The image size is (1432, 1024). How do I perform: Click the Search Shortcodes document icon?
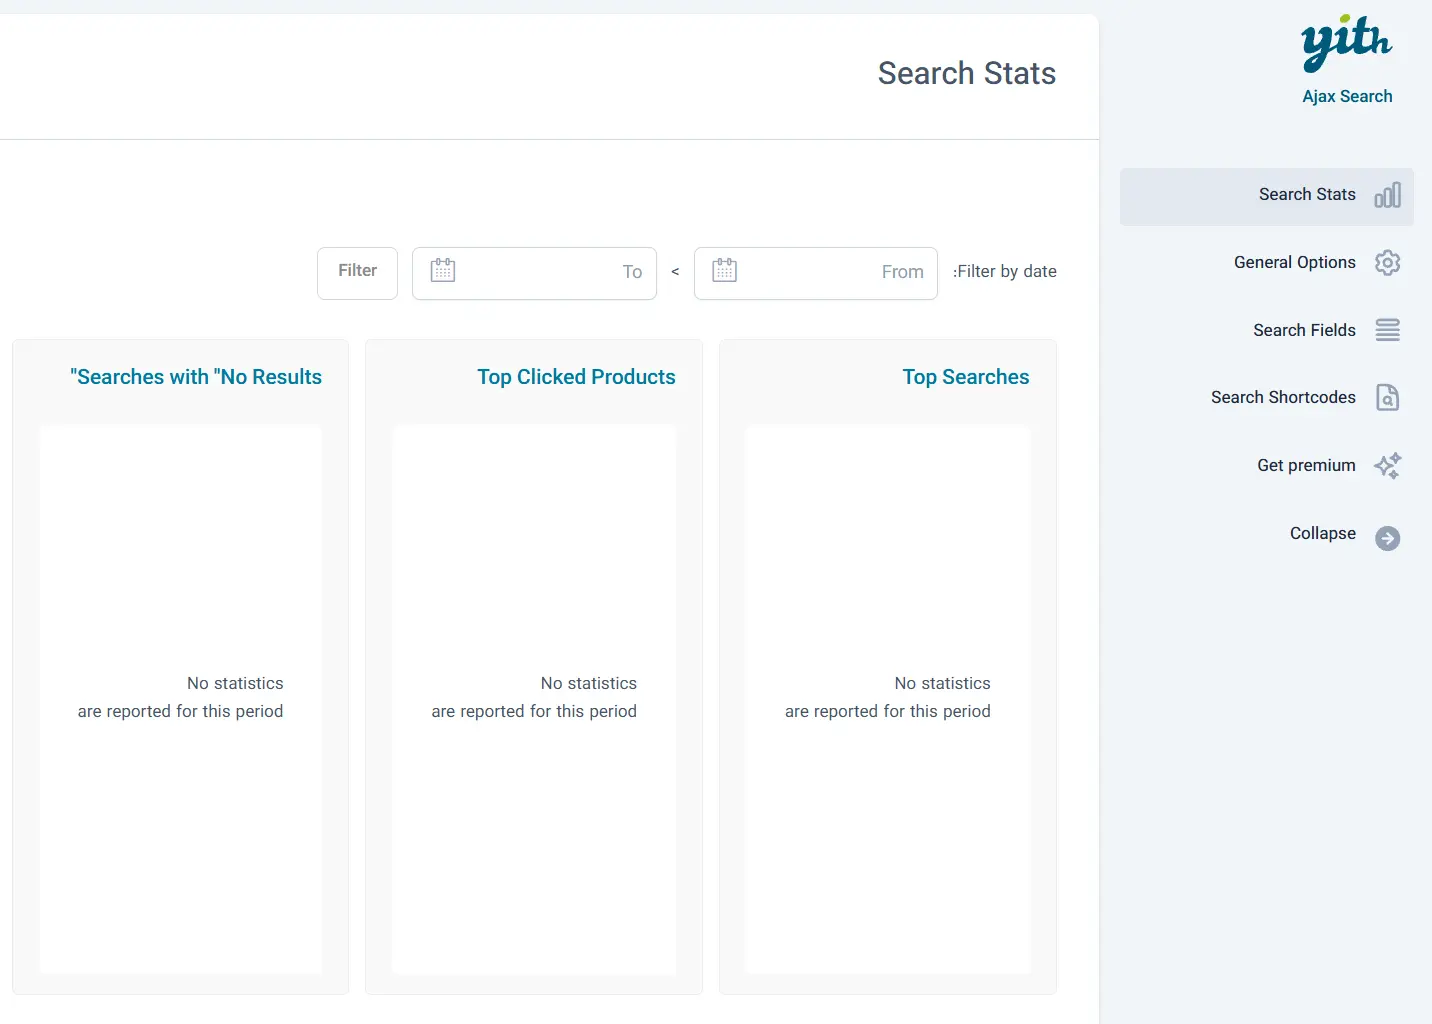1387,398
